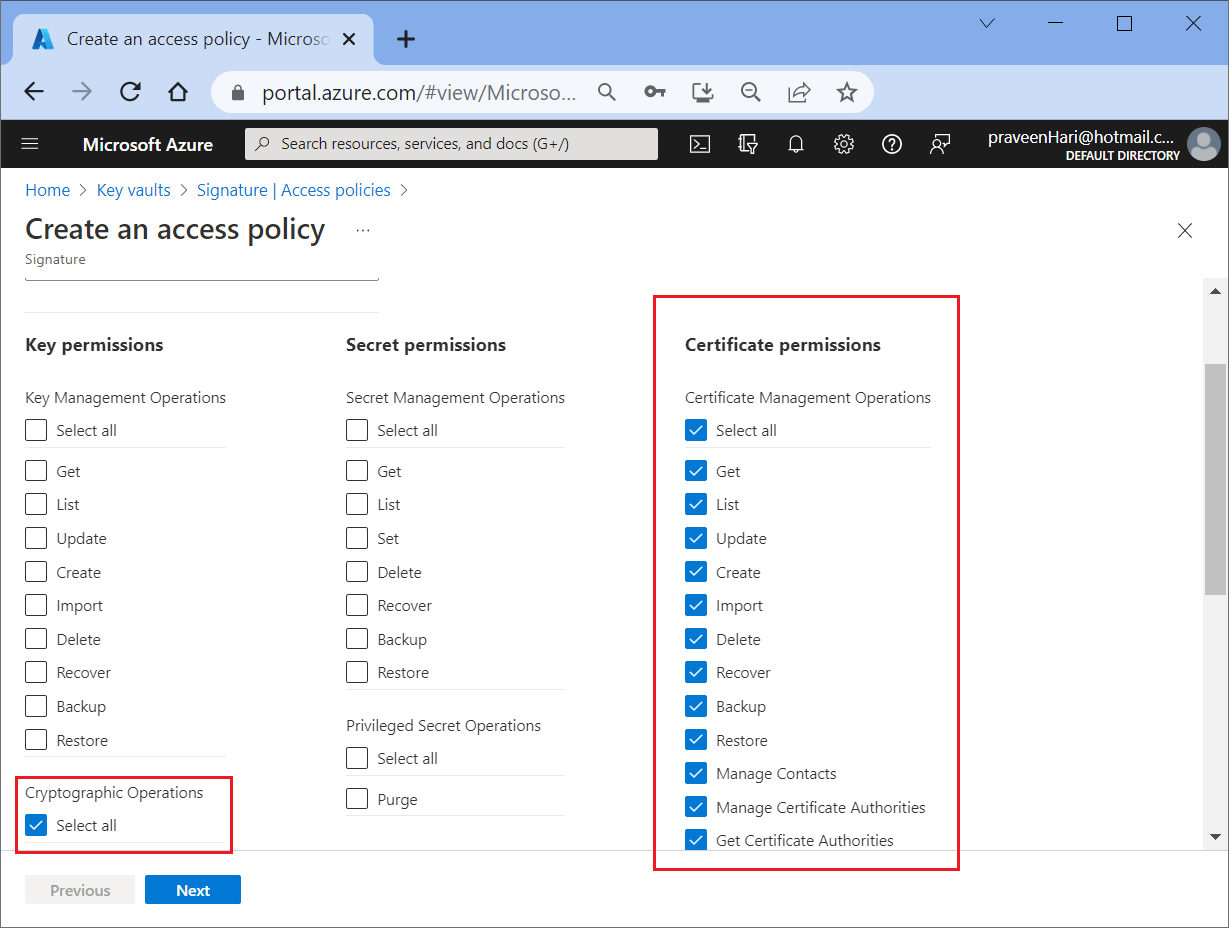This screenshot has height=928, width=1229.
Task: Open Azure portal settings gear
Action: (844, 144)
